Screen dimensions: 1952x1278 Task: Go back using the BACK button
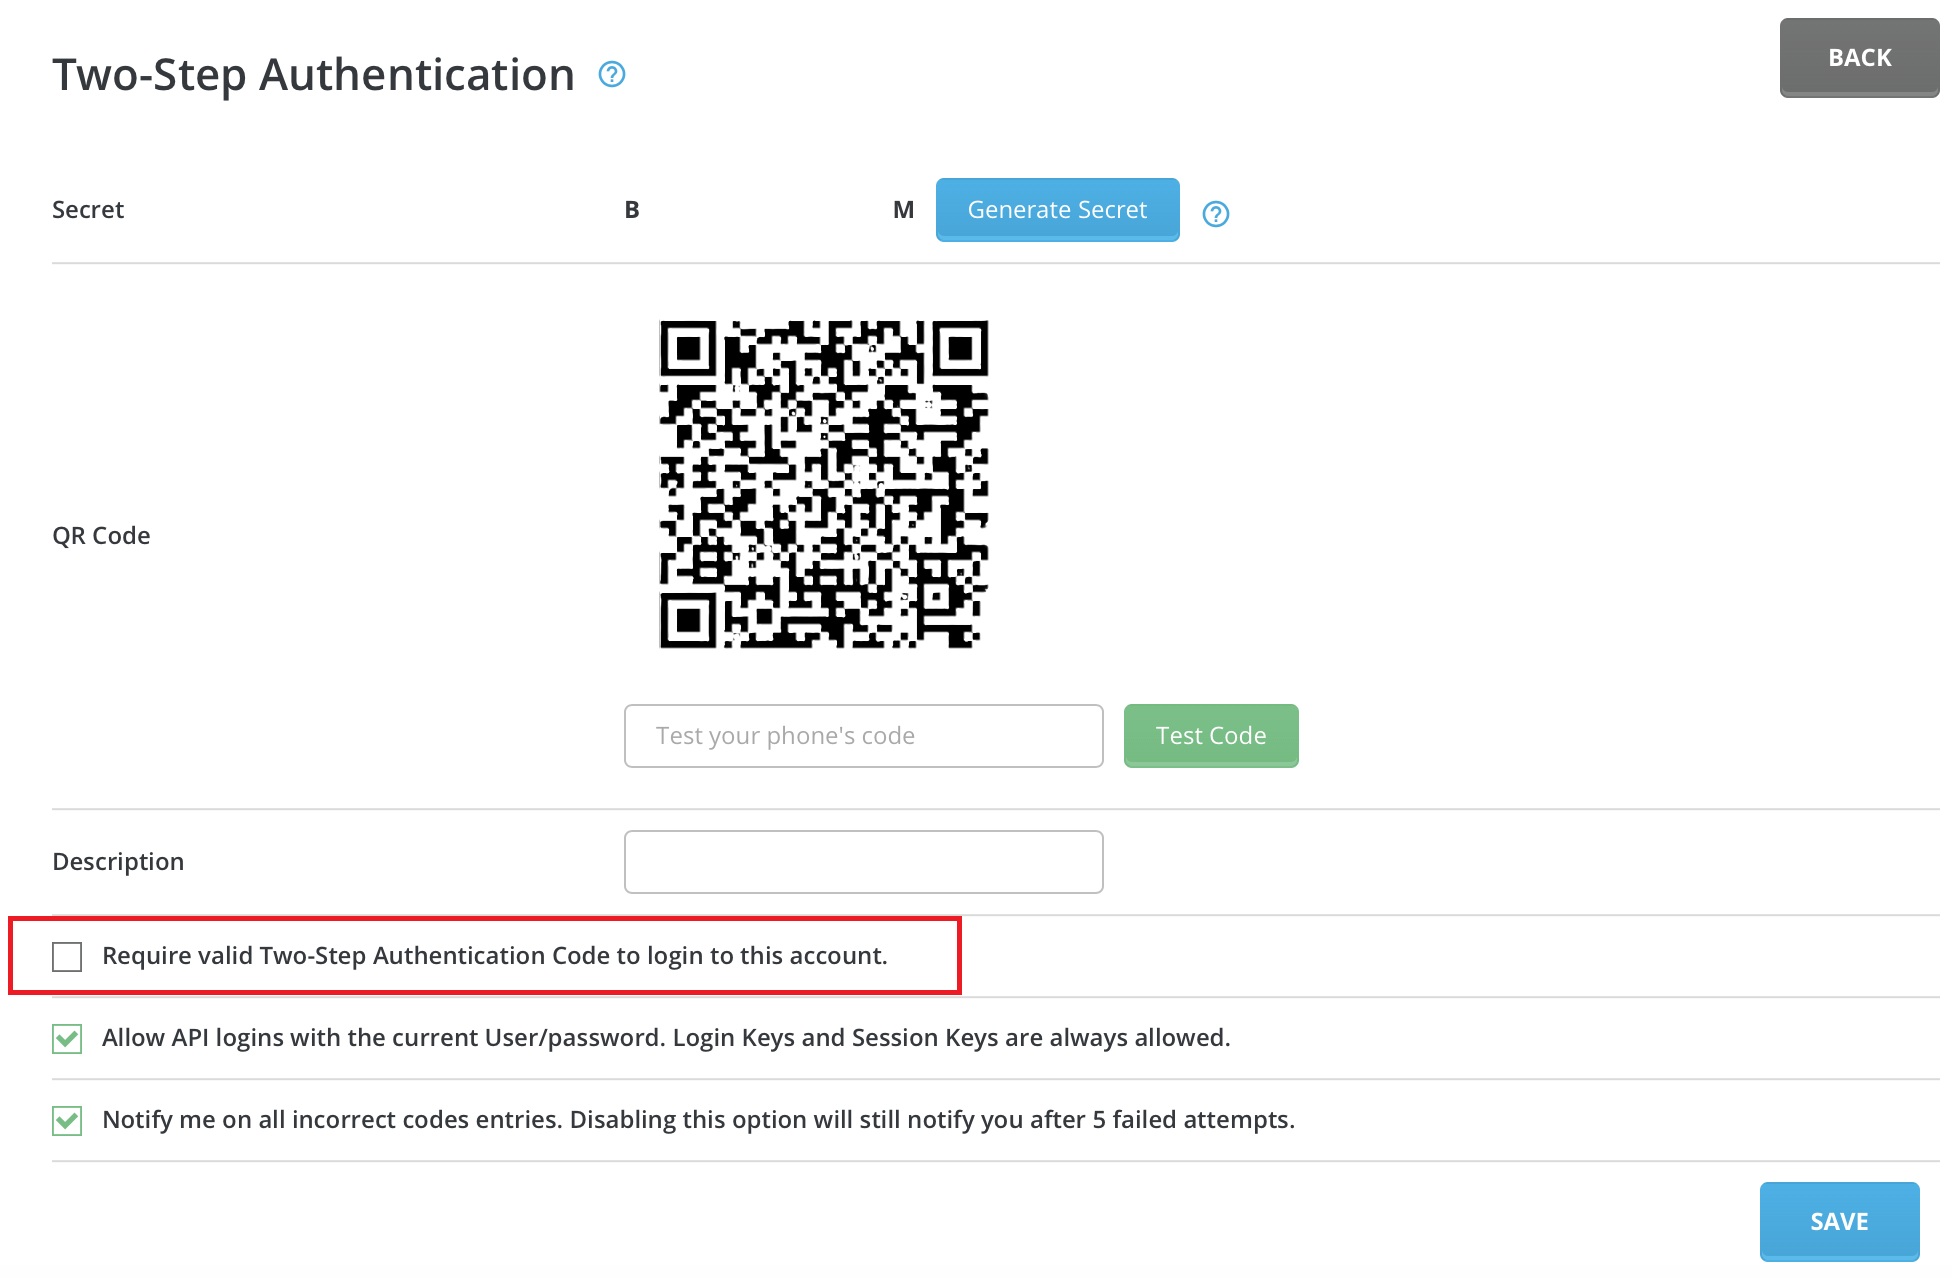click(x=1860, y=58)
